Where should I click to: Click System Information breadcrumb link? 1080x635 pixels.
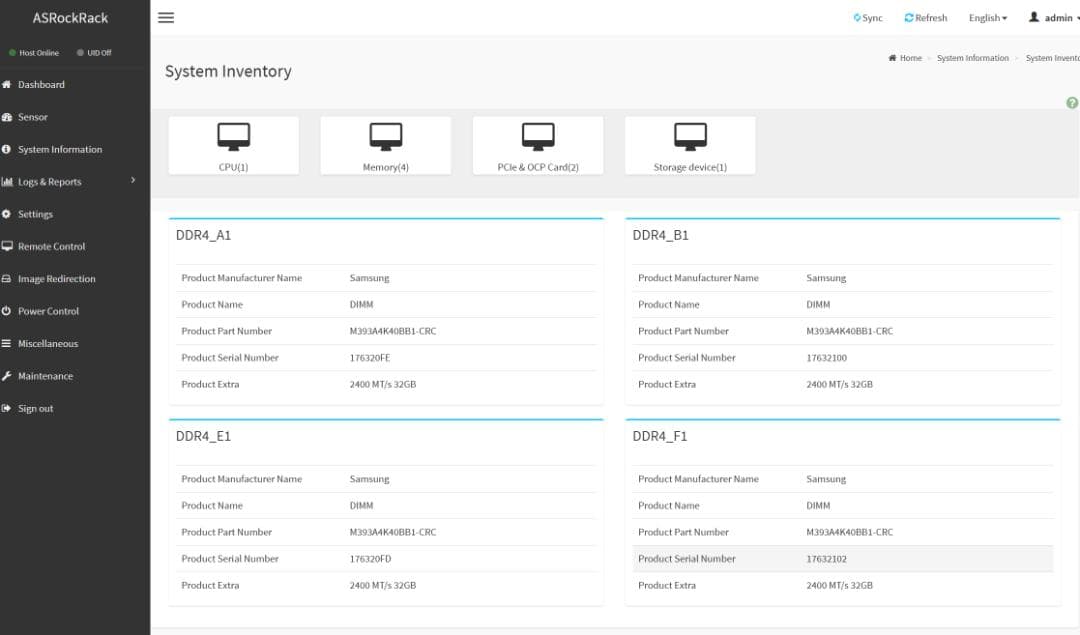pos(972,58)
